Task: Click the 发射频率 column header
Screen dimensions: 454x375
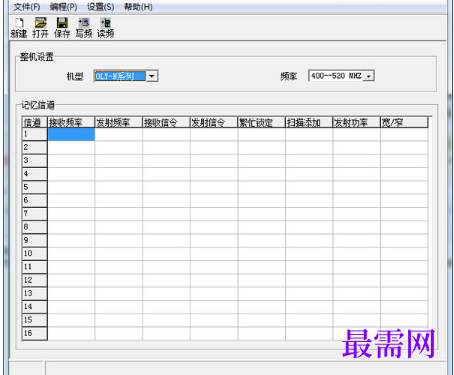Action: coord(119,122)
